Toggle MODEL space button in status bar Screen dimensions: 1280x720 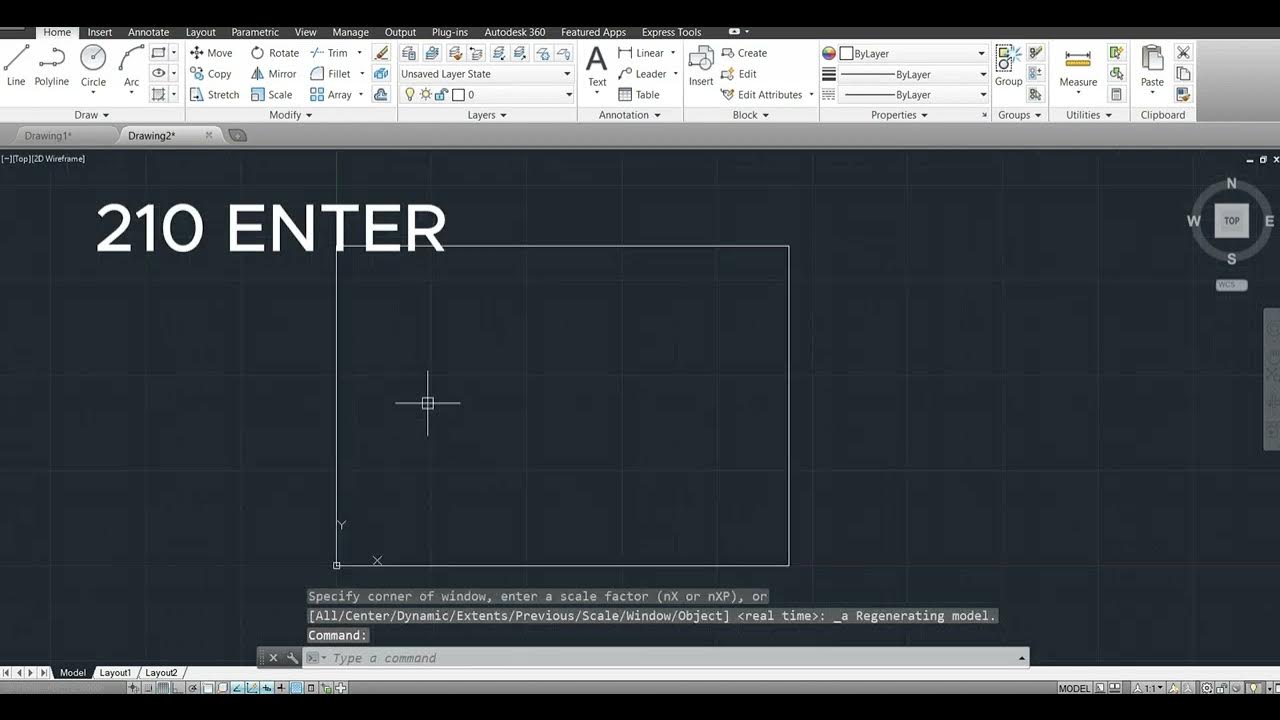1074,688
